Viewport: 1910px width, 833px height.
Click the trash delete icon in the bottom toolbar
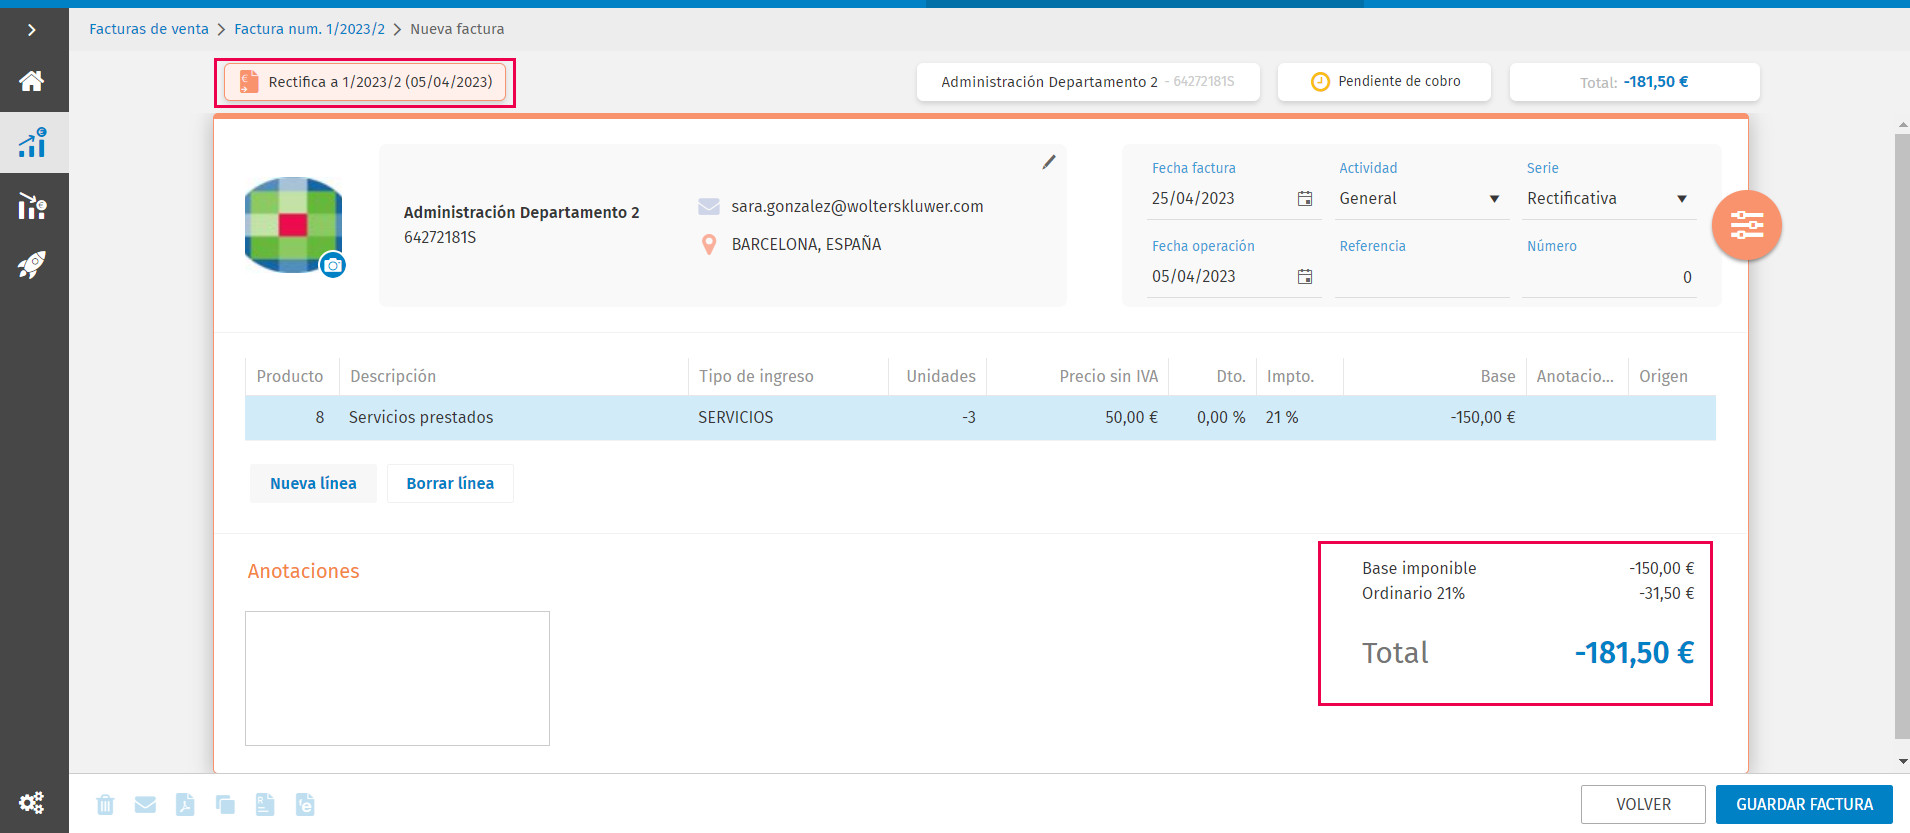pyautogui.click(x=105, y=804)
